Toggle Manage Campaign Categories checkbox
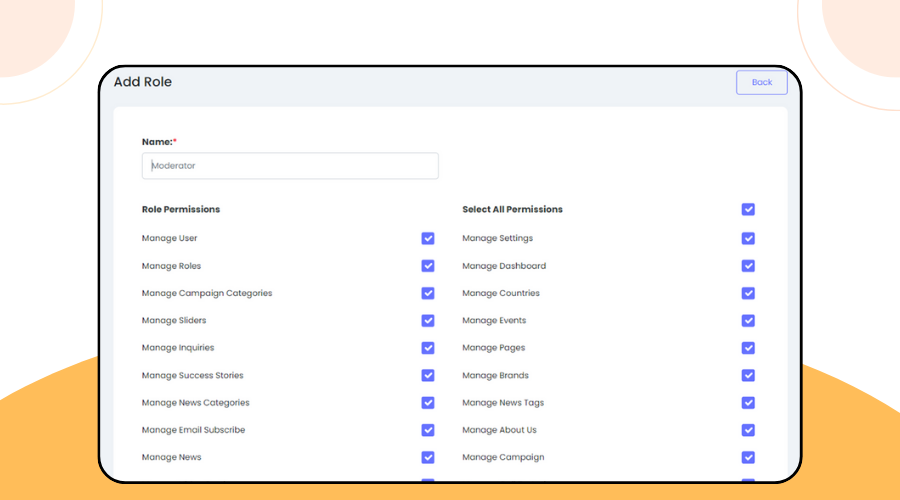900x500 pixels. (x=428, y=294)
